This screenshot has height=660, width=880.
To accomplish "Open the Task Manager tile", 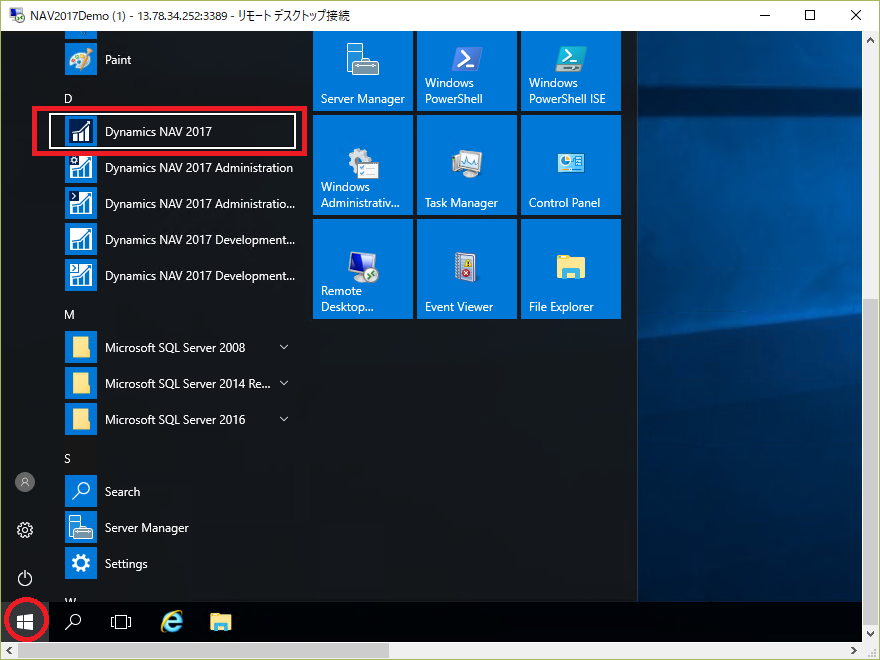I will (467, 165).
